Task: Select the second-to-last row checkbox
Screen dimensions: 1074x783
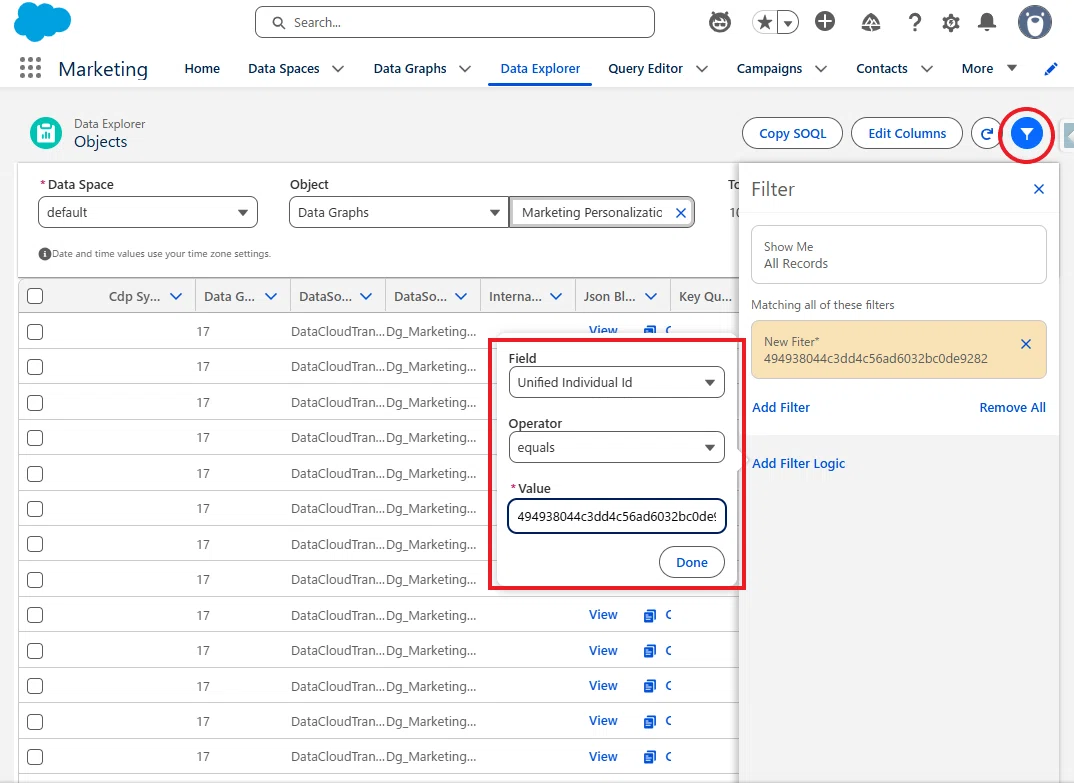Action: point(35,721)
